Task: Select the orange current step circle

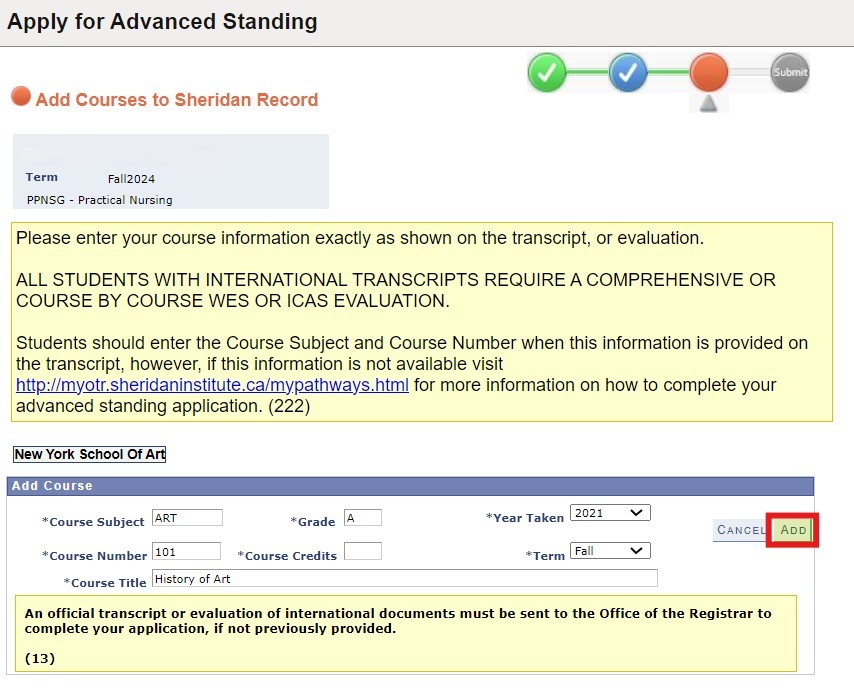Action: click(x=709, y=72)
